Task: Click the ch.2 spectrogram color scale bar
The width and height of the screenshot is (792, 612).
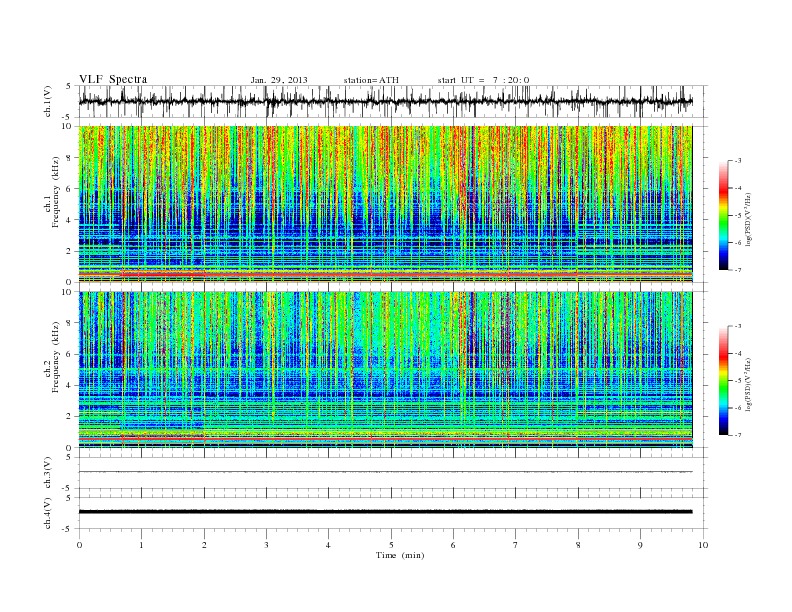Action: coord(723,381)
